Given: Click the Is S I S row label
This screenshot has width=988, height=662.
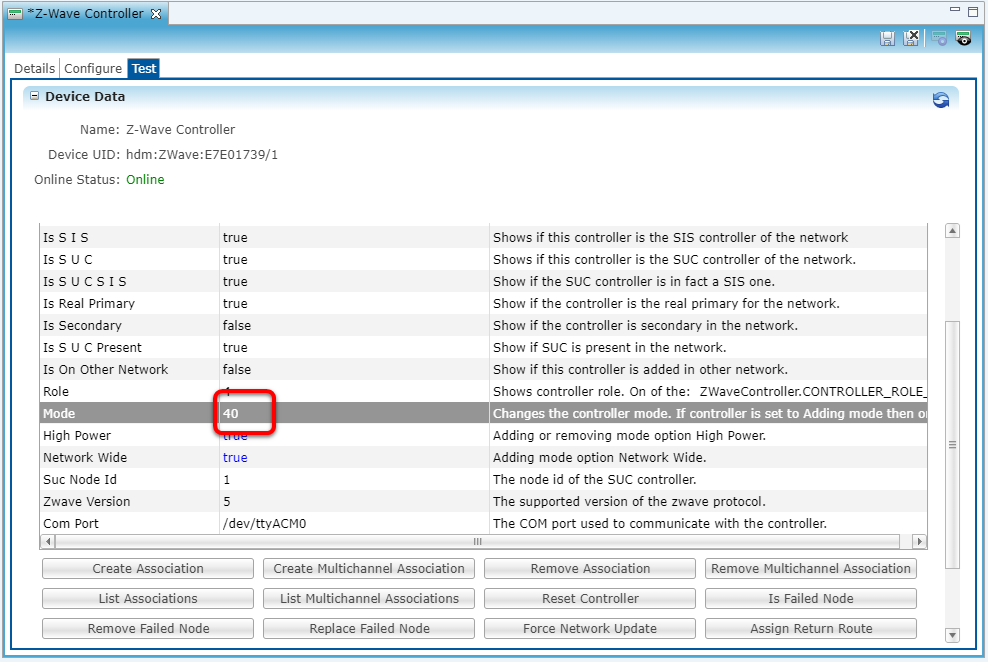Looking at the screenshot, I should [x=66, y=237].
